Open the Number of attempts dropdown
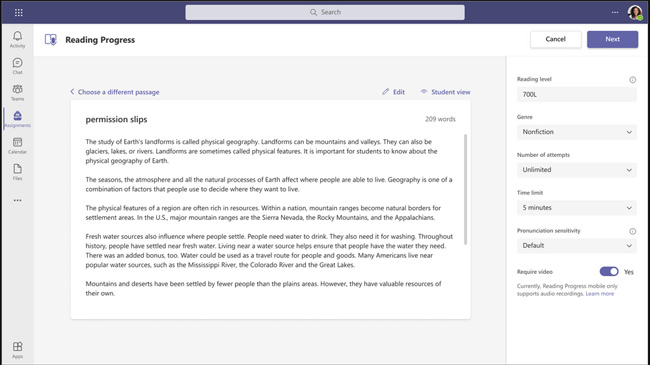 point(577,170)
